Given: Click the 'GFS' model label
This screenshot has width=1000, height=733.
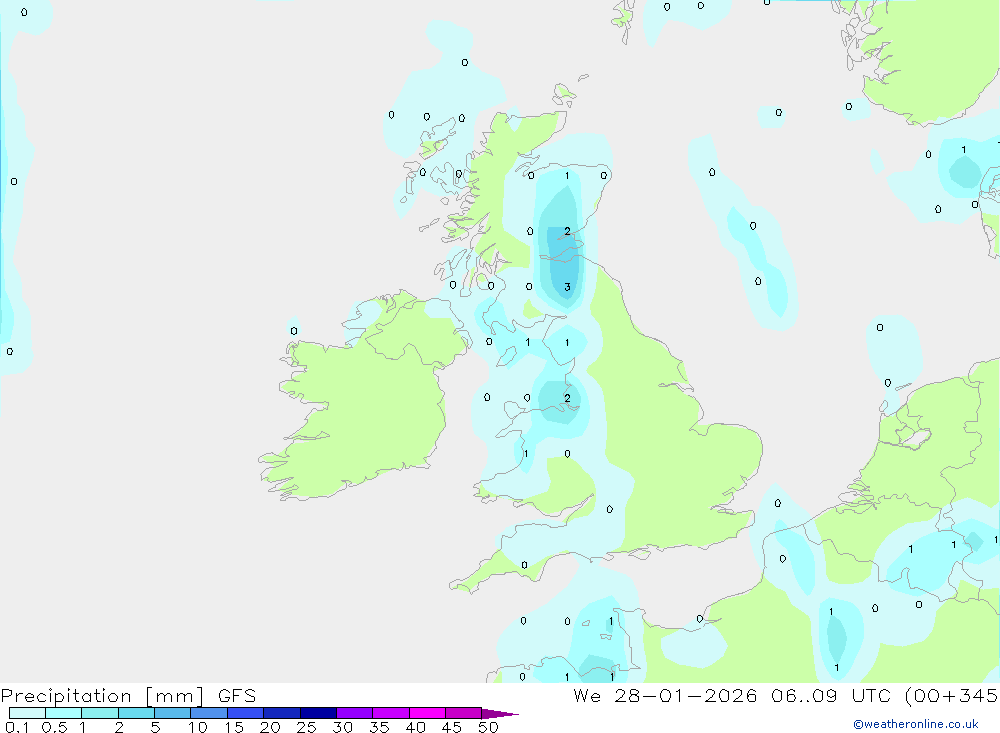Looking at the screenshot, I should click(x=237, y=696).
